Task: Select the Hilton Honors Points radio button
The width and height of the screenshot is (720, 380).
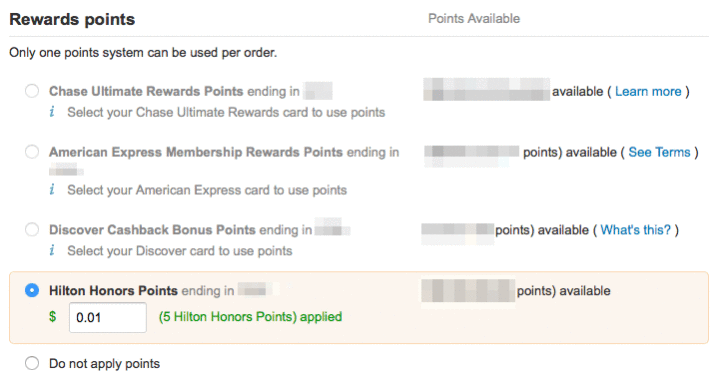Action: (x=32, y=291)
